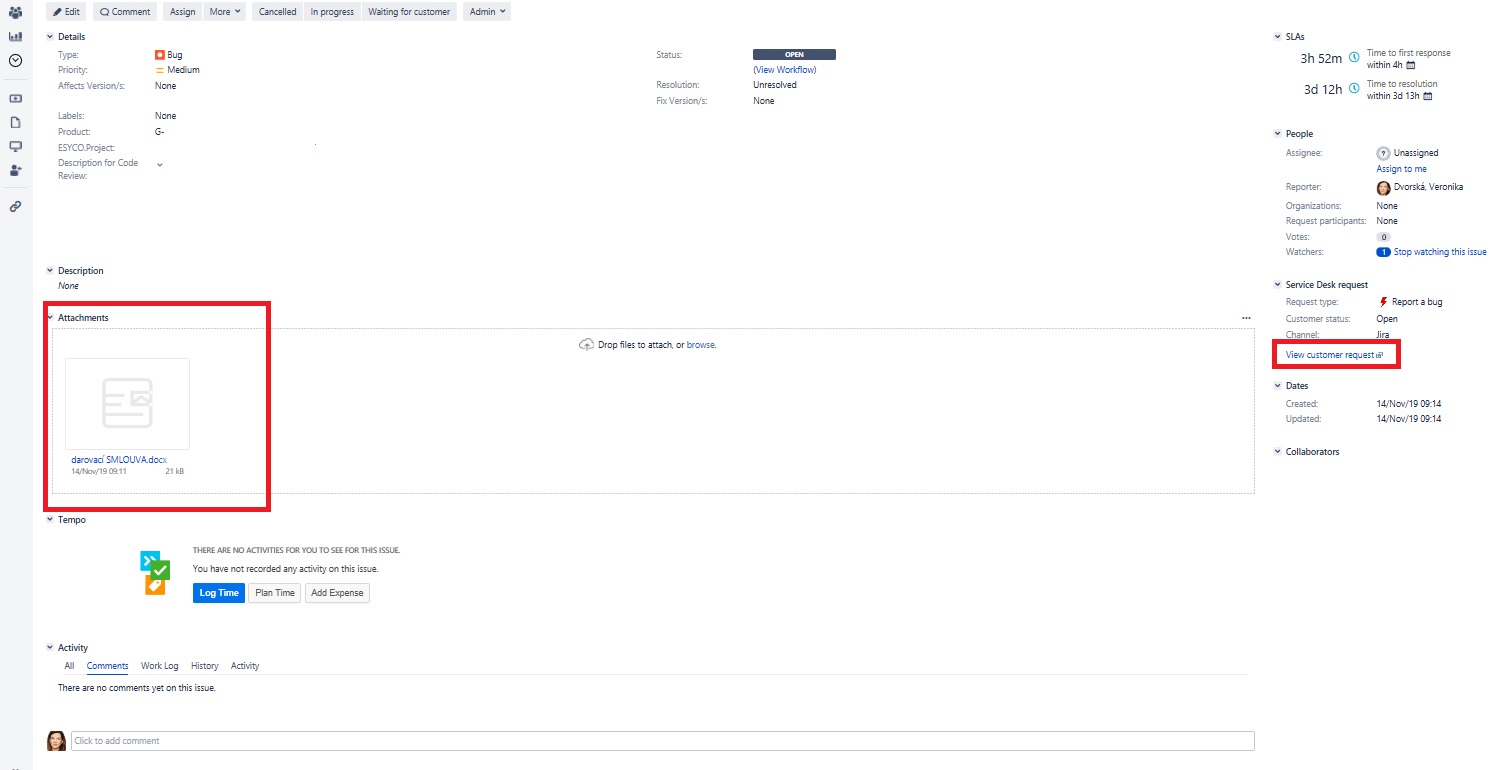
Task: Collapse the Description section
Action: [50, 271]
